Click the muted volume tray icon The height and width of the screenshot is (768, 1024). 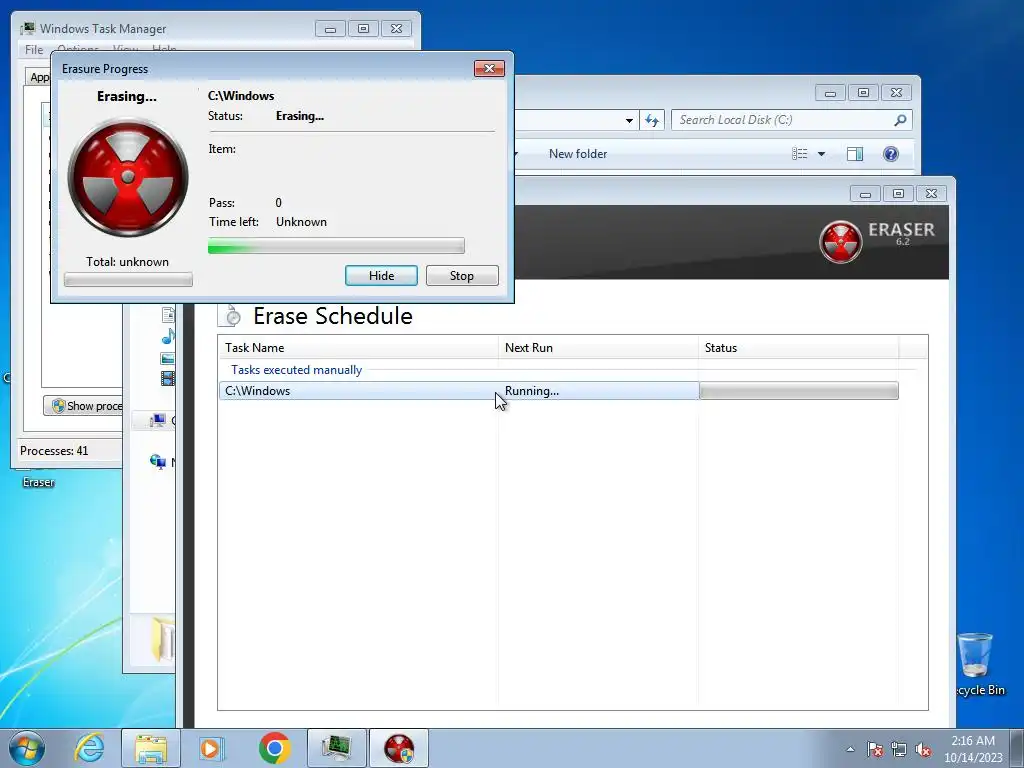pos(923,749)
